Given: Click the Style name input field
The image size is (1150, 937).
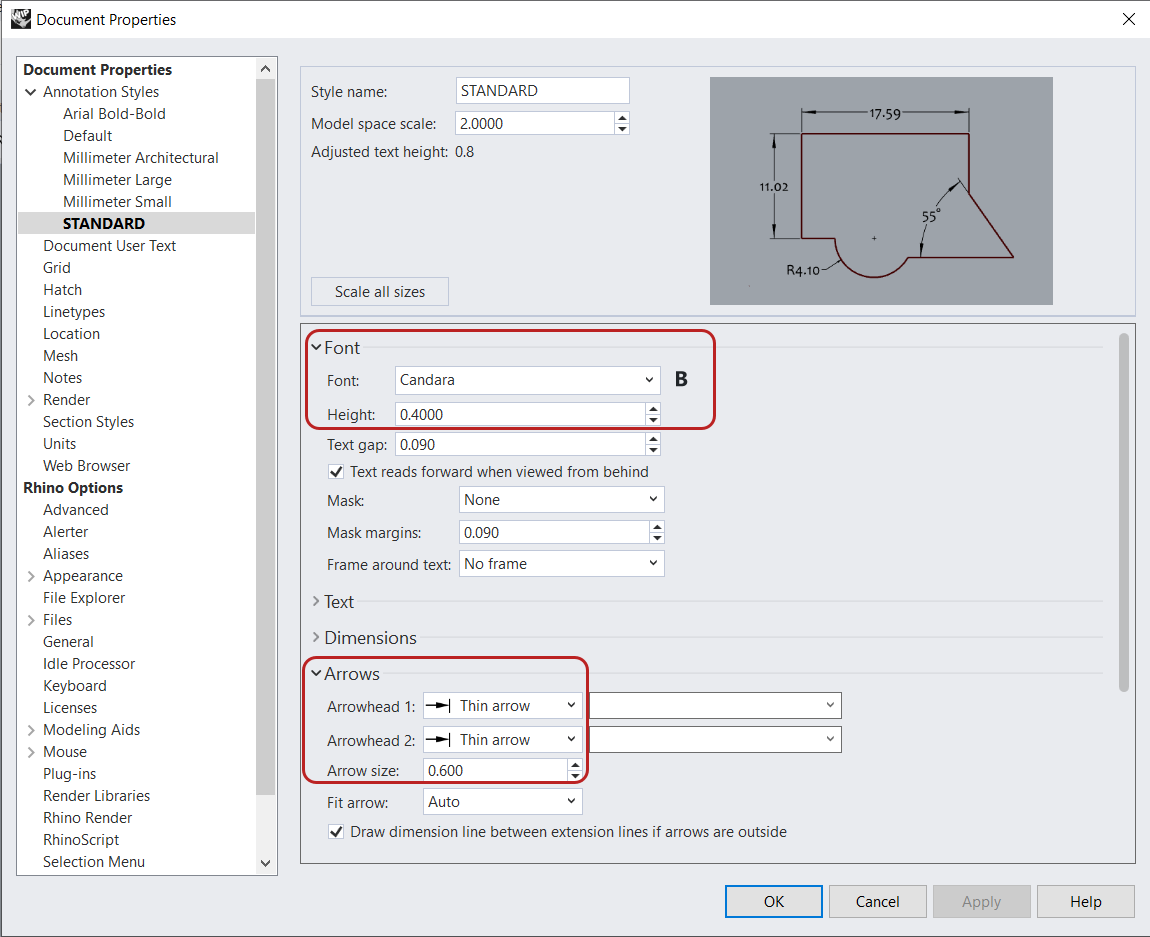Looking at the screenshot, I should point(542,91).
